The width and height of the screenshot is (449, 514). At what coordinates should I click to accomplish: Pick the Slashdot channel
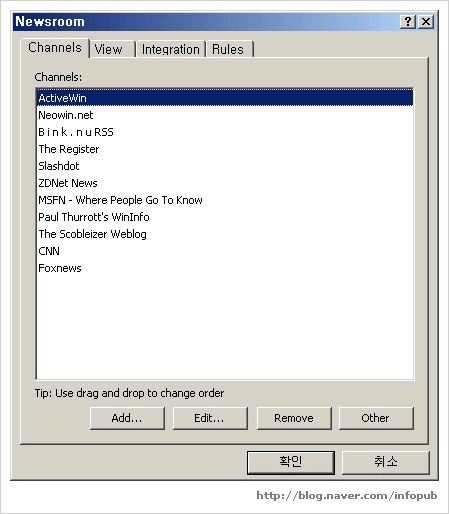tap(225, 166)
